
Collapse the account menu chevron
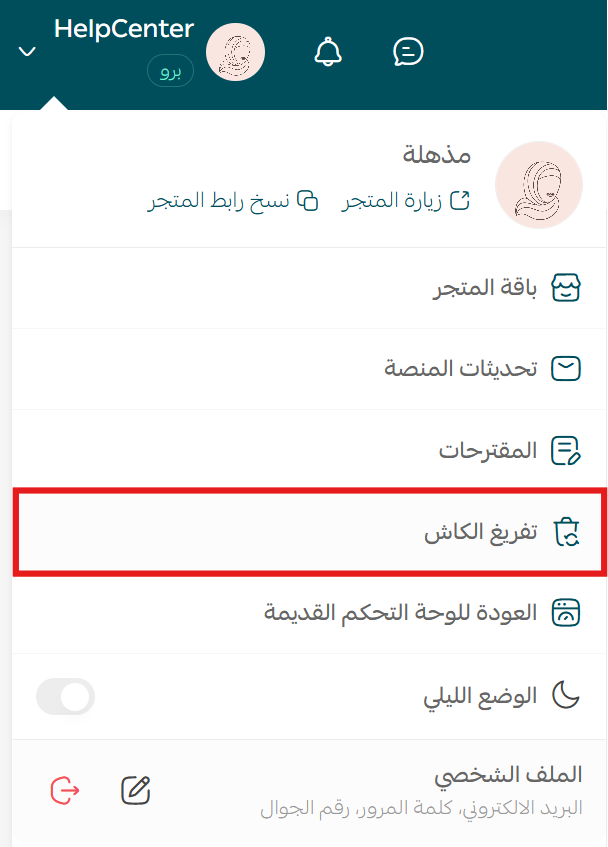click(x=27, y=52)
